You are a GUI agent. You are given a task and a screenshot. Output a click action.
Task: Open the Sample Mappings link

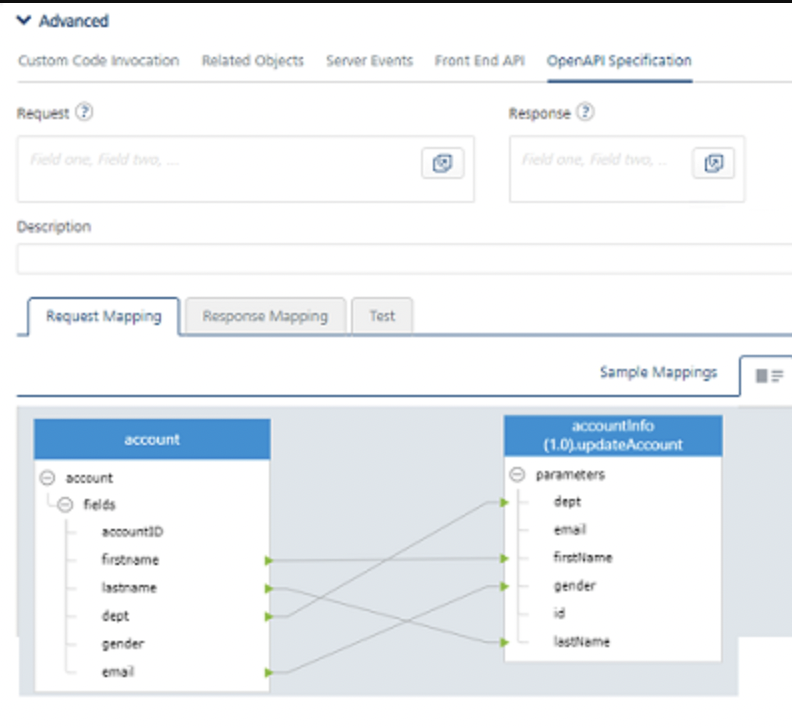[658, 372]
